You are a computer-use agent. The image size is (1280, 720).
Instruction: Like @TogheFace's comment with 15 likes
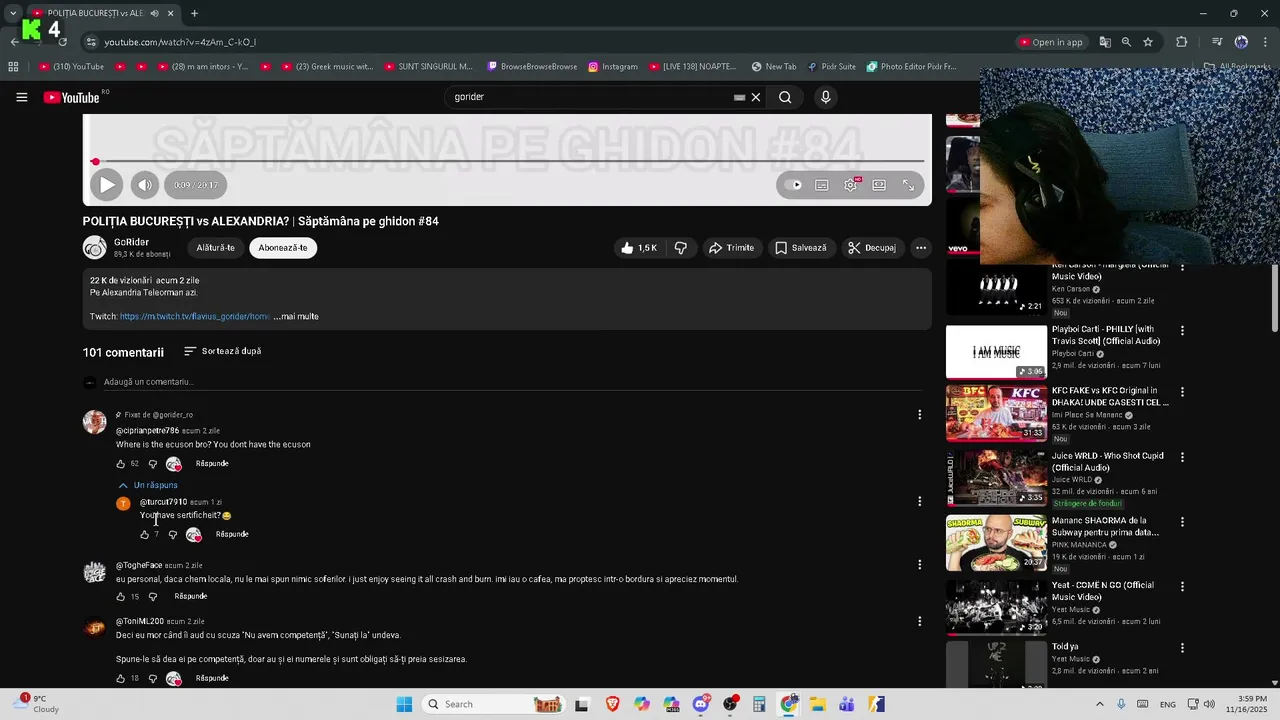pos(121,597)
